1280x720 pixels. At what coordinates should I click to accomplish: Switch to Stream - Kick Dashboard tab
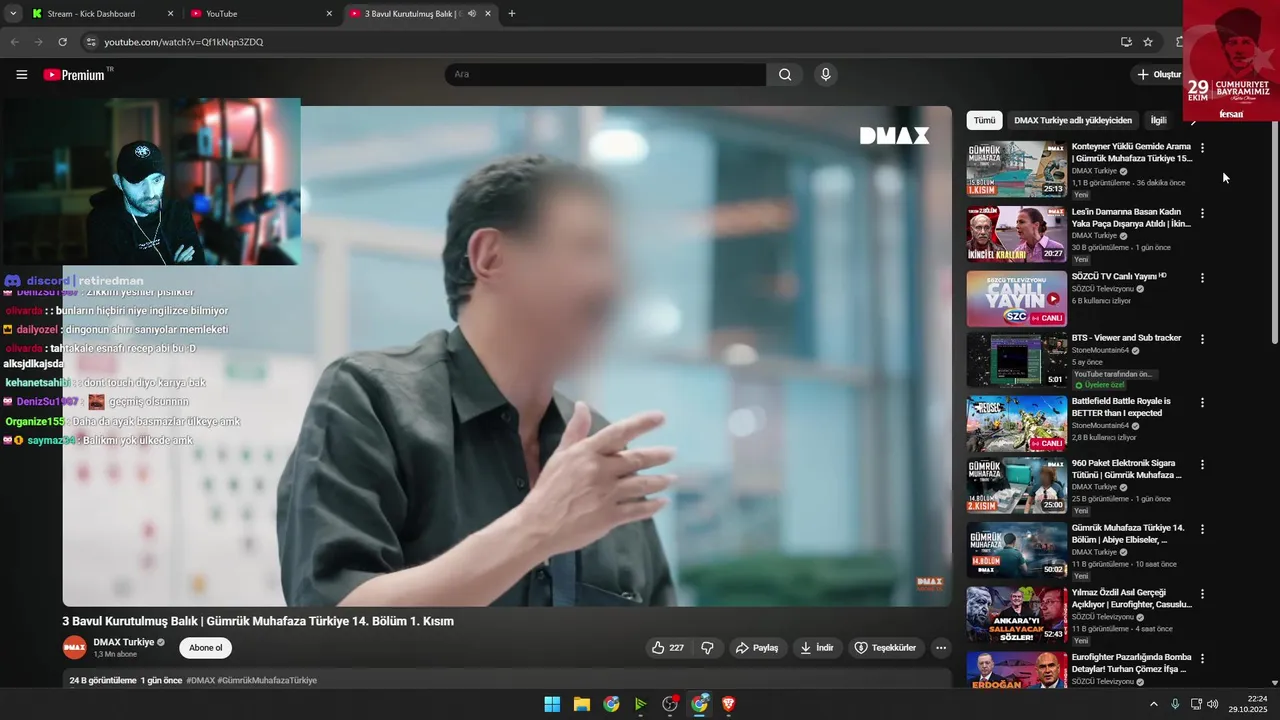pyautogui.click(x=92, y=14)
